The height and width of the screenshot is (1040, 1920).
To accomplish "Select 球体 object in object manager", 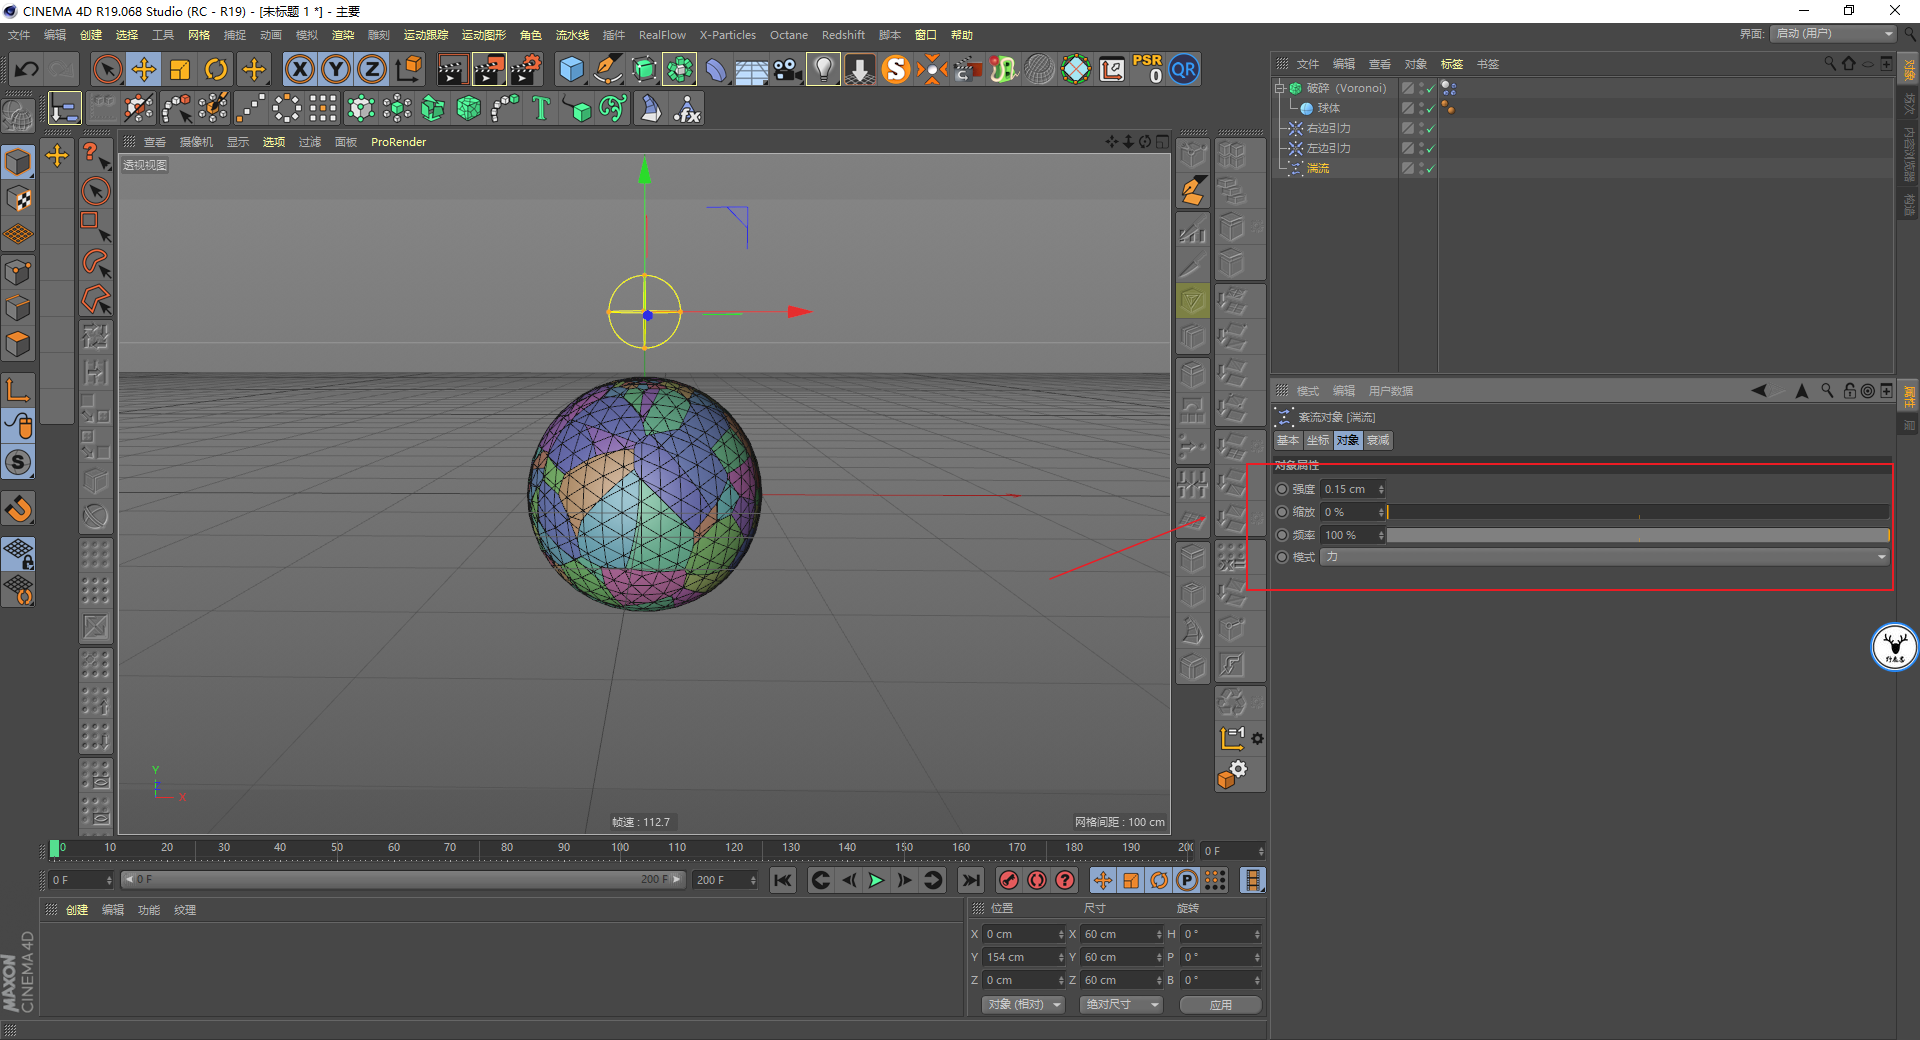I will [x=1328, y=108].
